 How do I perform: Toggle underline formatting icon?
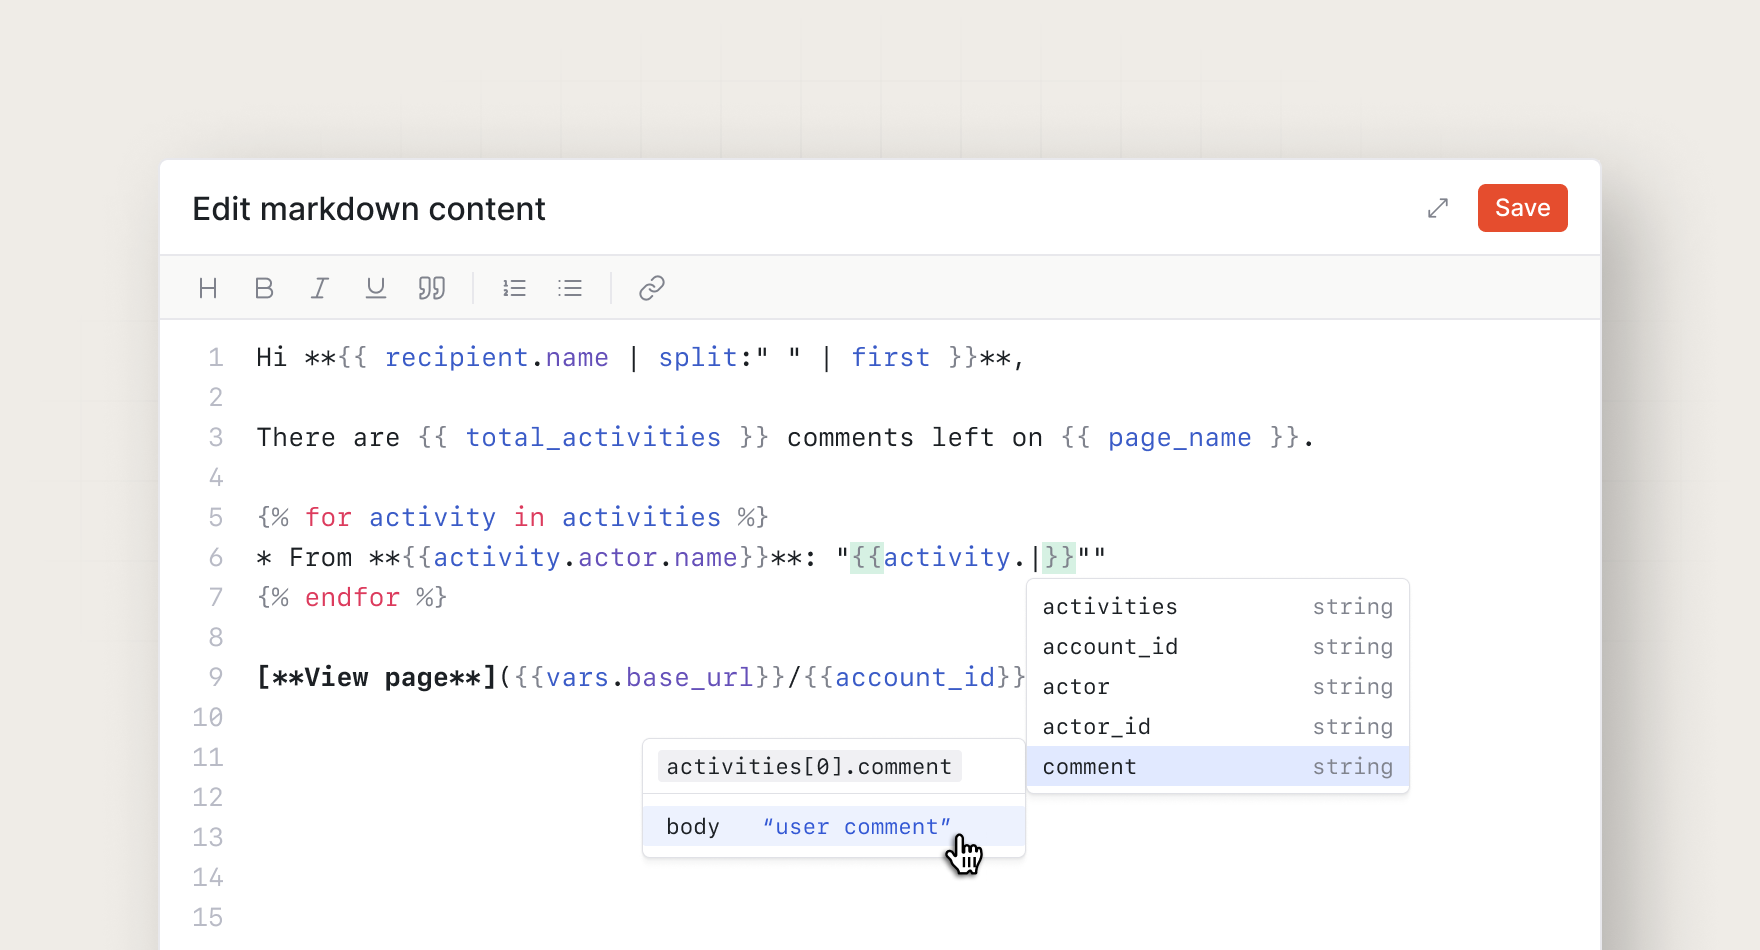[x=376, y=289]
